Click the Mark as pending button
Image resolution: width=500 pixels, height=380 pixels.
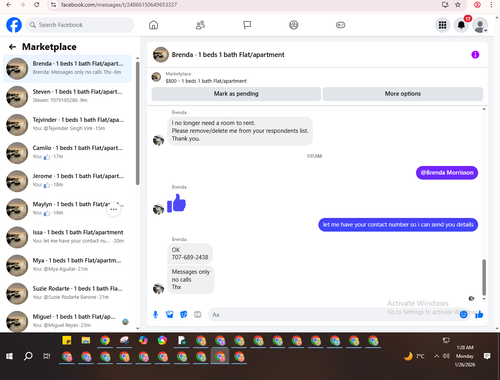[236, 94]
